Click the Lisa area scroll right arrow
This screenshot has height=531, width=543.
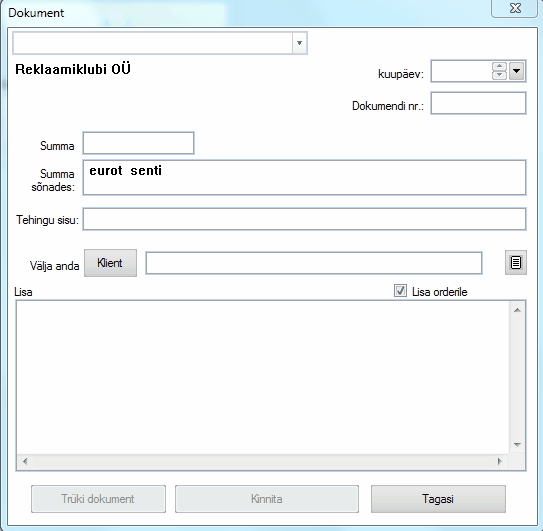click(x=499, y=461)
